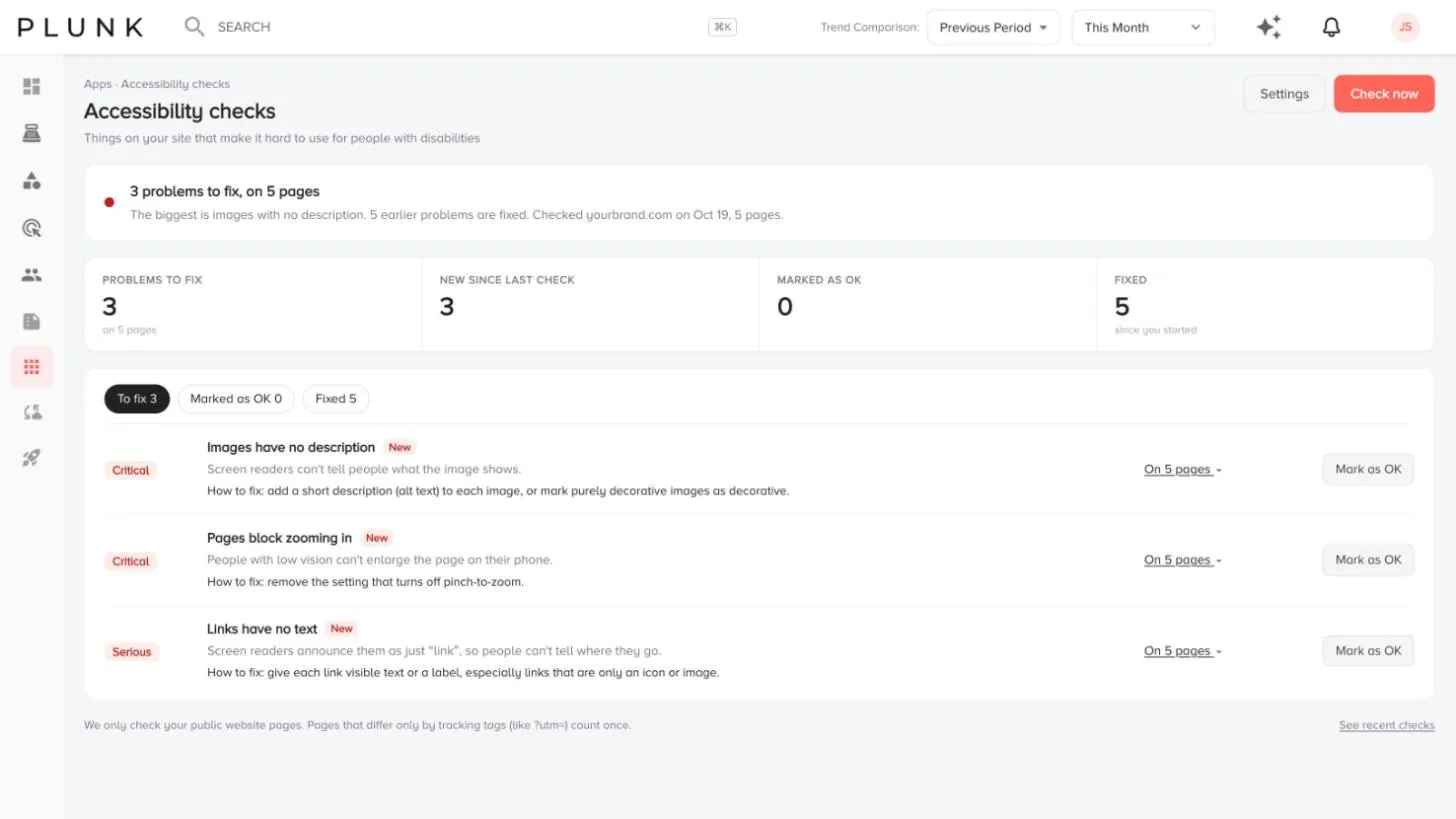Click the New tag beside Images have no description
This screenshot has height=819, width=1456.
[400, 447]
